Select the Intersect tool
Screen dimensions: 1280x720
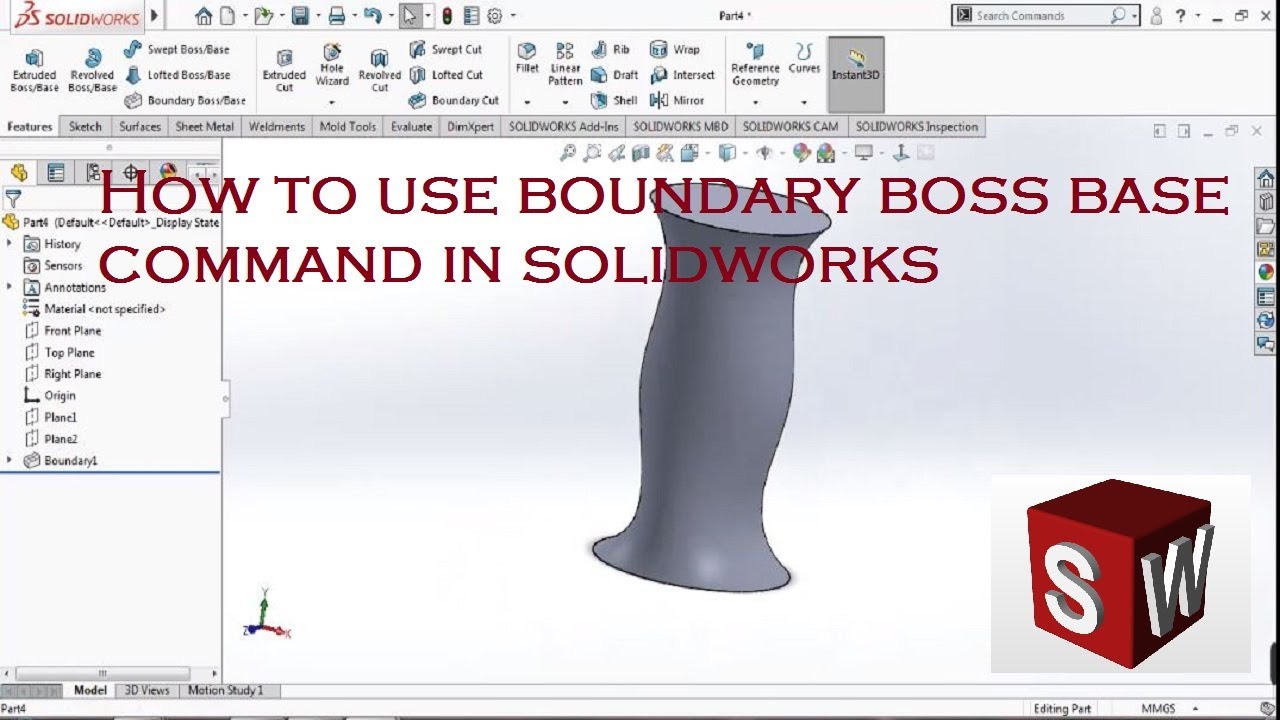pos(683,75)
